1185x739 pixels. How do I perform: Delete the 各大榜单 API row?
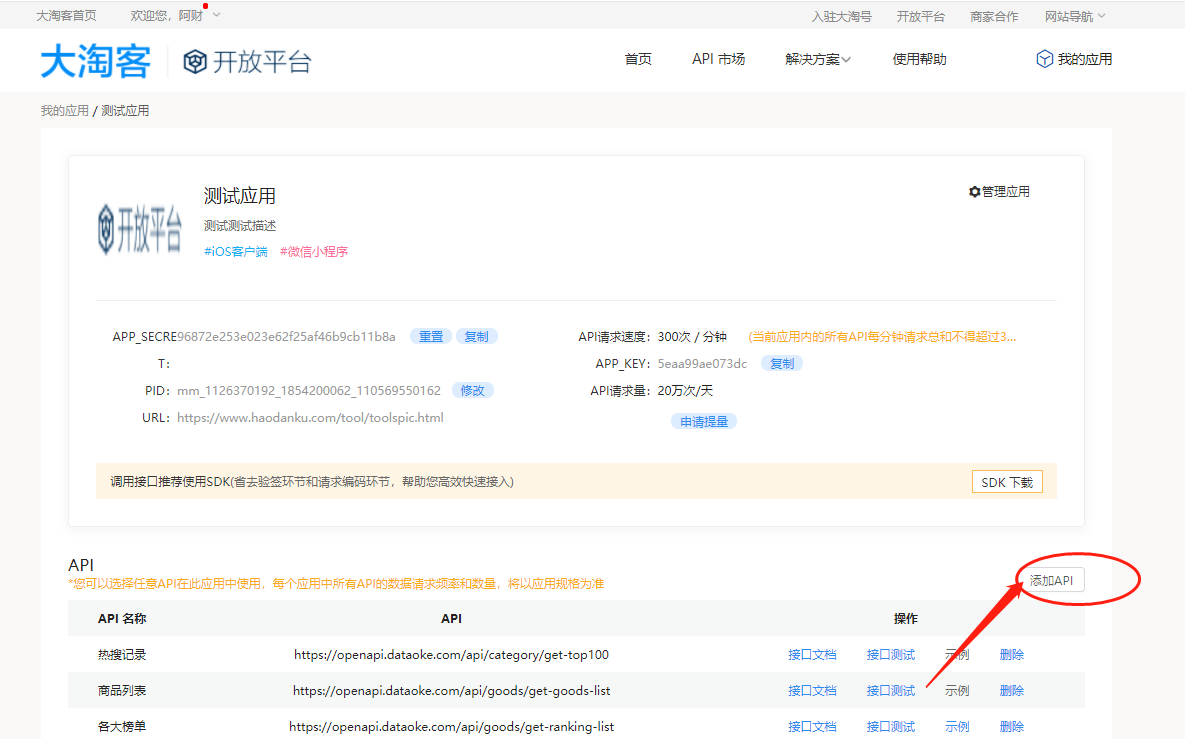[1011, 727]
